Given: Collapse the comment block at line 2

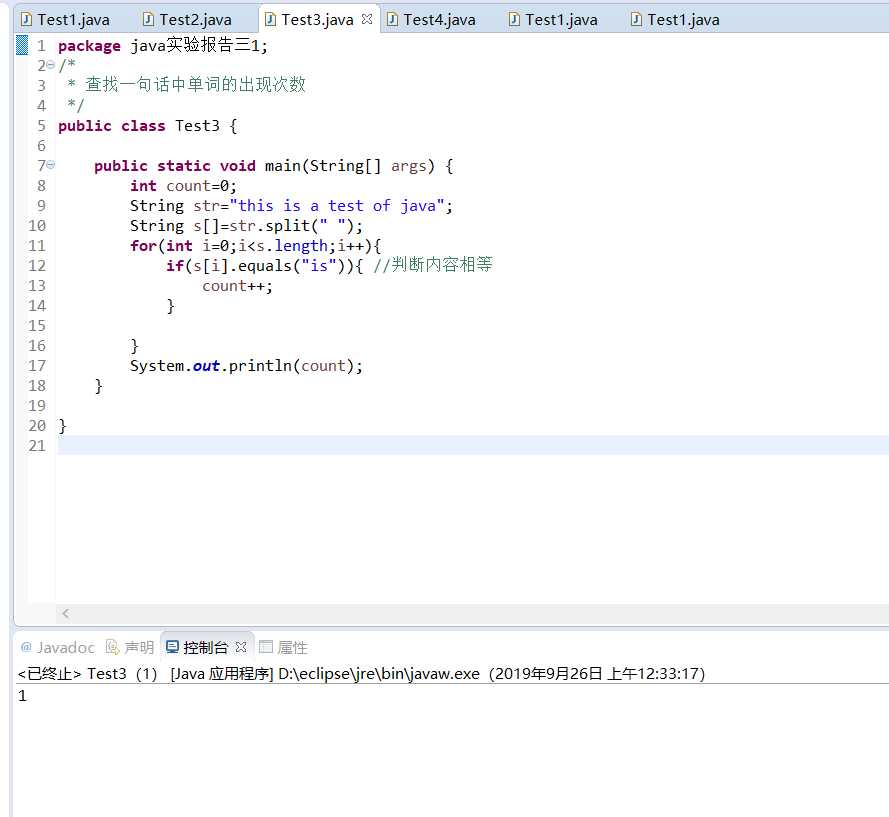Looking at the screenshot, I should [50, 65].
